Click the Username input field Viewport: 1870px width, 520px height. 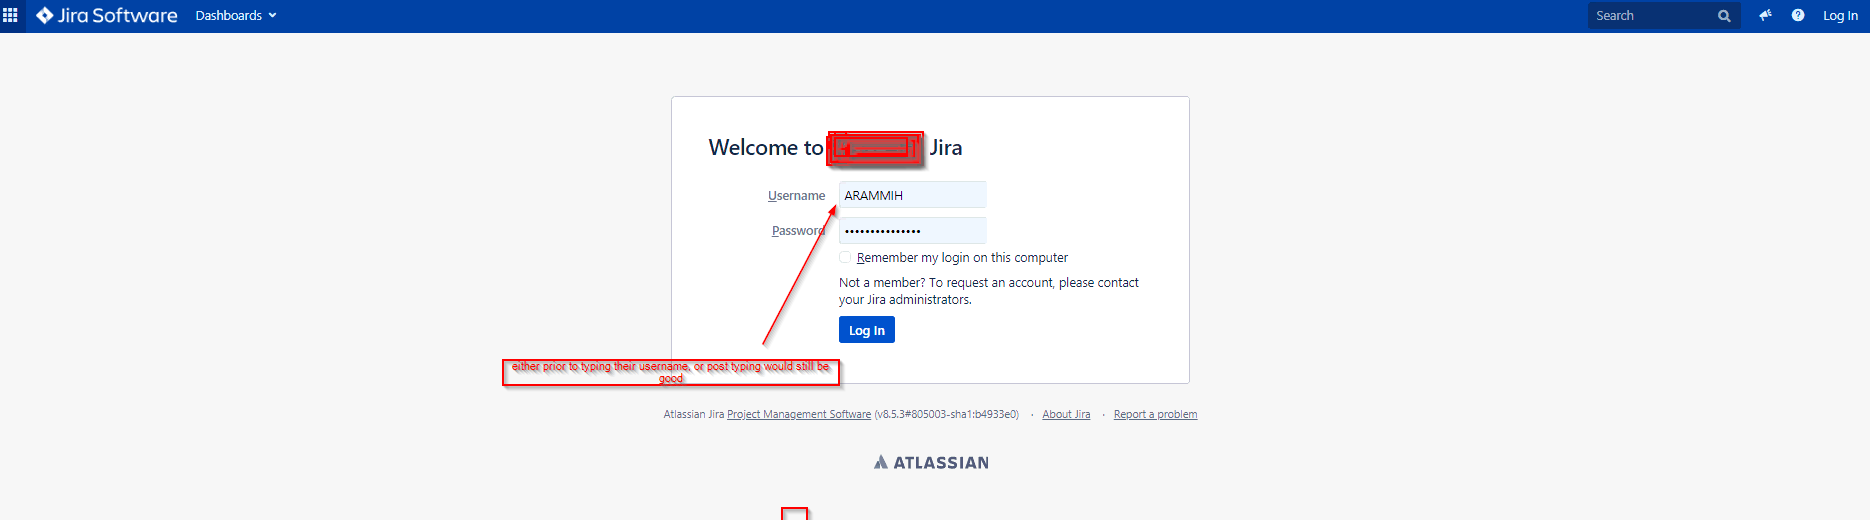912,195
